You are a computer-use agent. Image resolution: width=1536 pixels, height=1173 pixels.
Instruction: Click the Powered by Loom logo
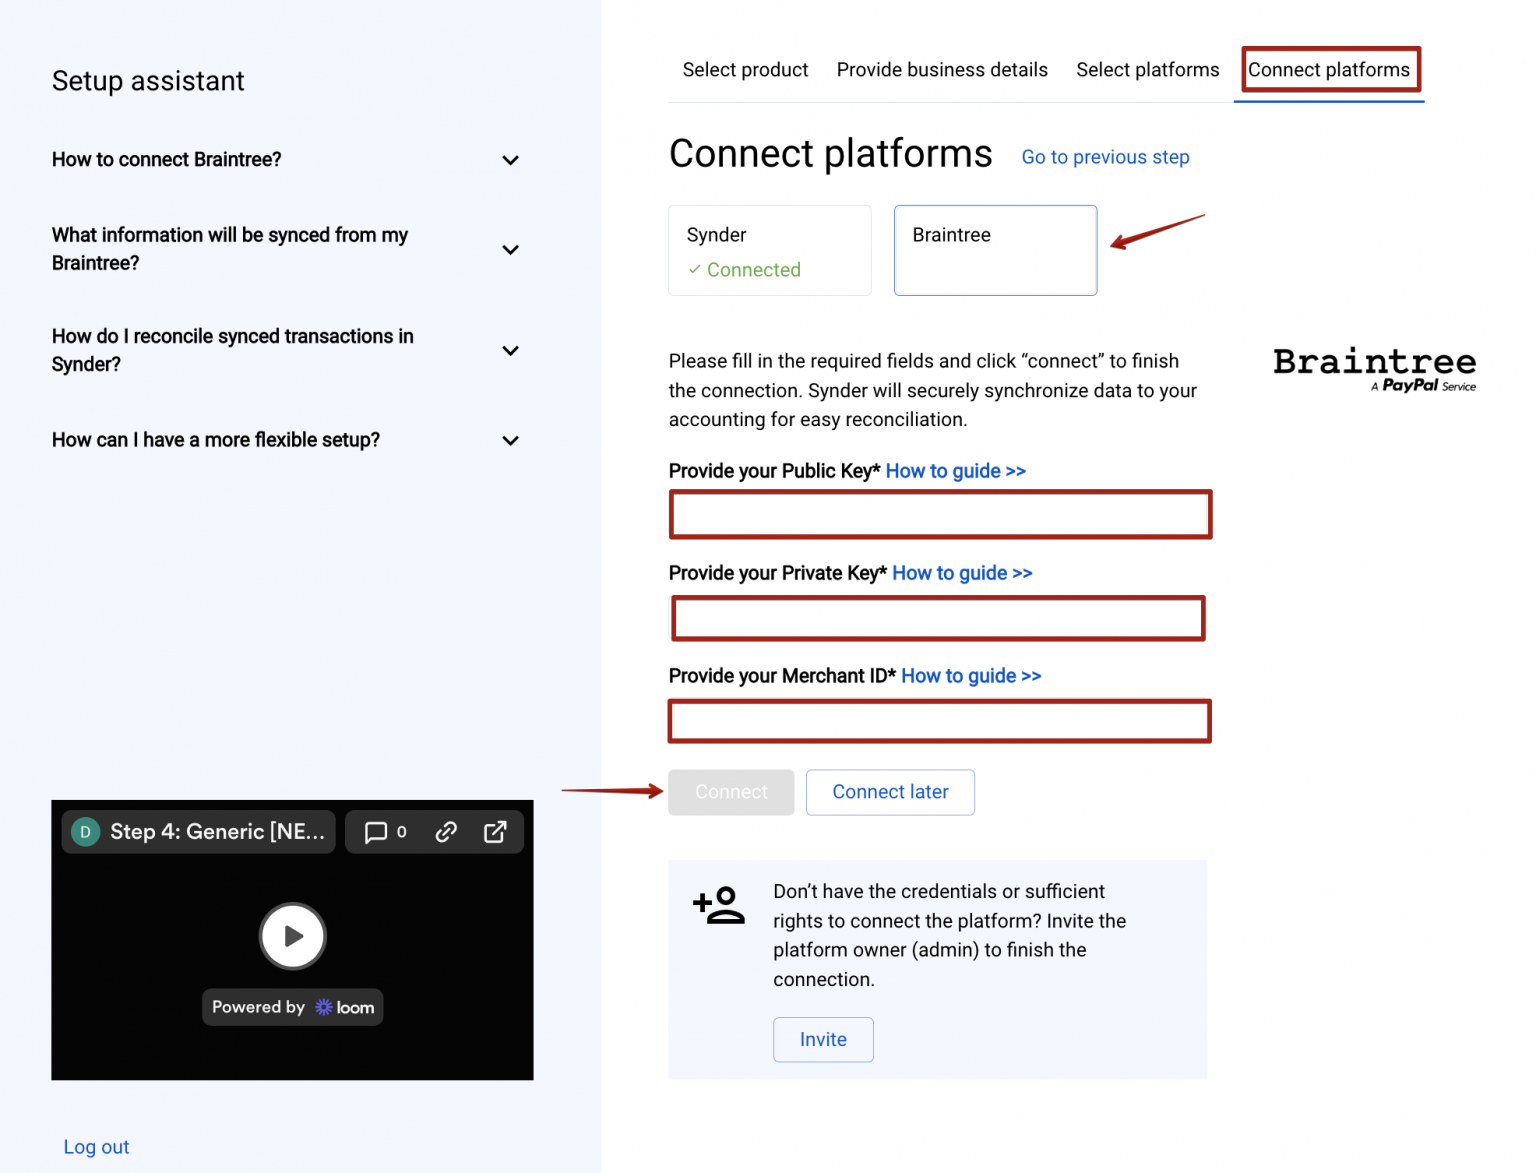point(292,1007)
